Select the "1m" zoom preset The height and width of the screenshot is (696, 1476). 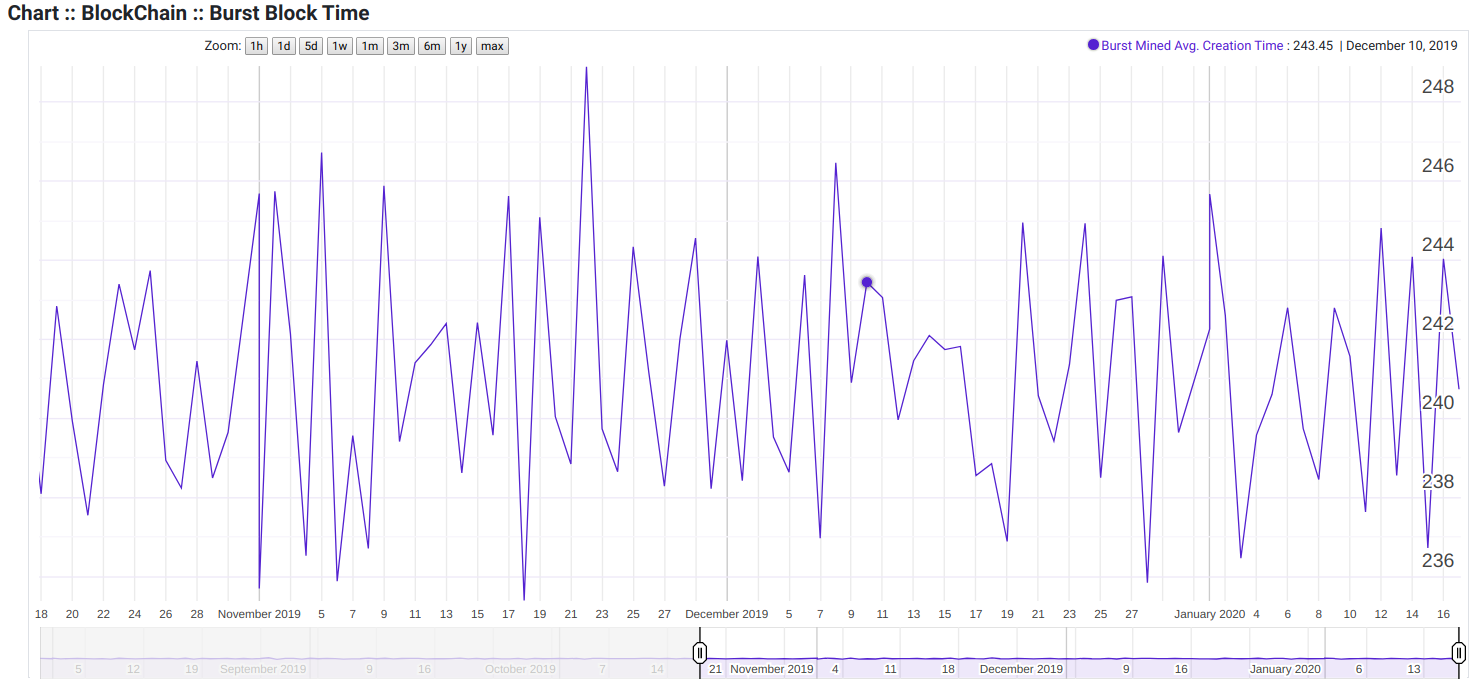369,45
